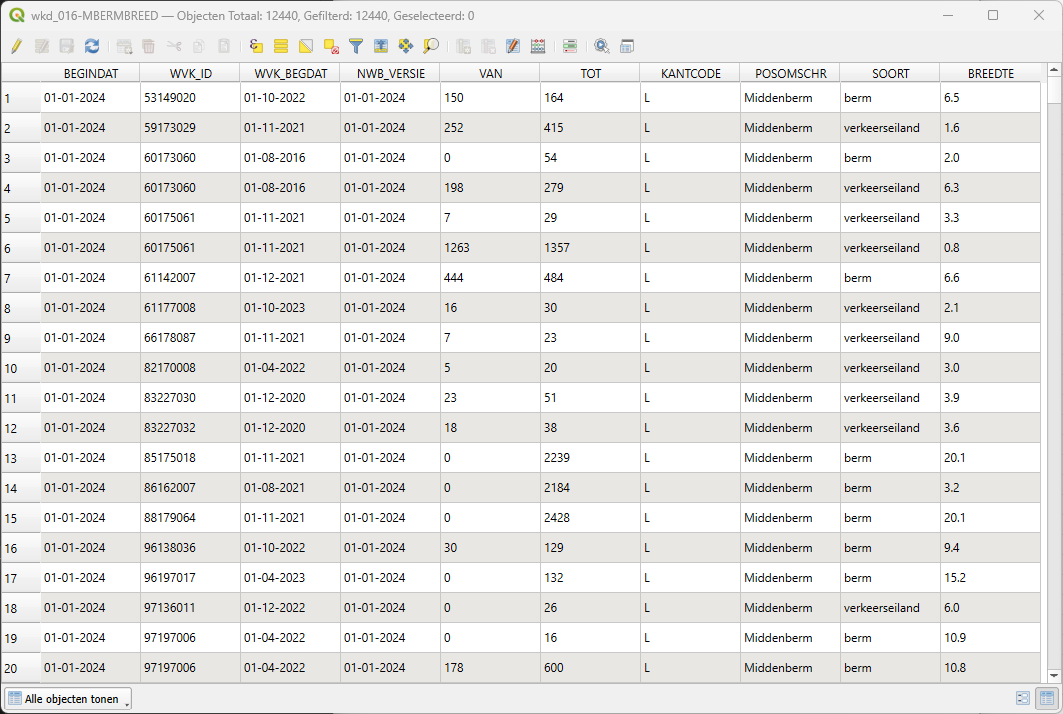Click the filter funnel icon
The height and width of the screenshot is (714, 1063).
tap(355, 46)
